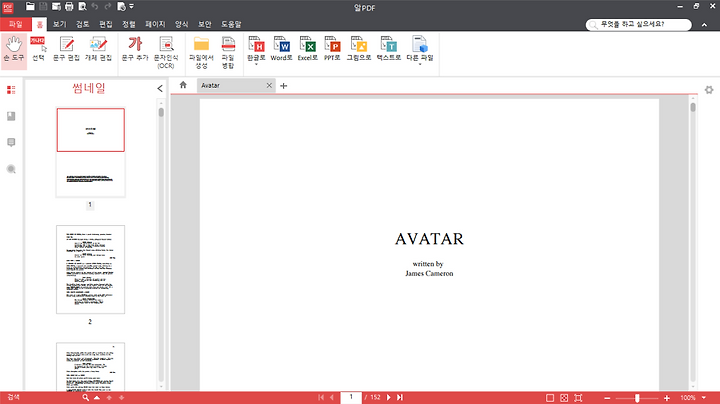The image size is (720, 404).
Task: Create PDF from file (파일에서 생성)
Action: coord(201,52)
